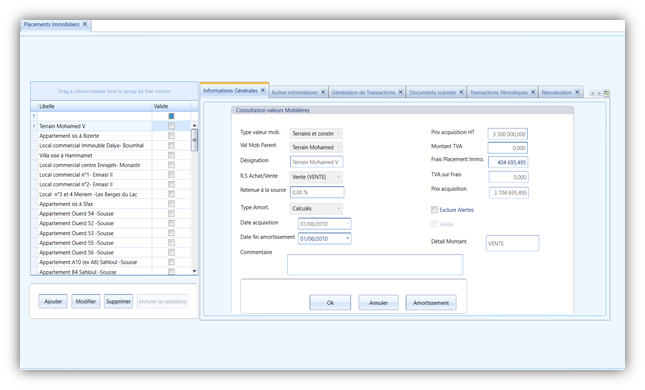
Task: Click in the Frais Placement Immo. field
Action: pos(508,162)
